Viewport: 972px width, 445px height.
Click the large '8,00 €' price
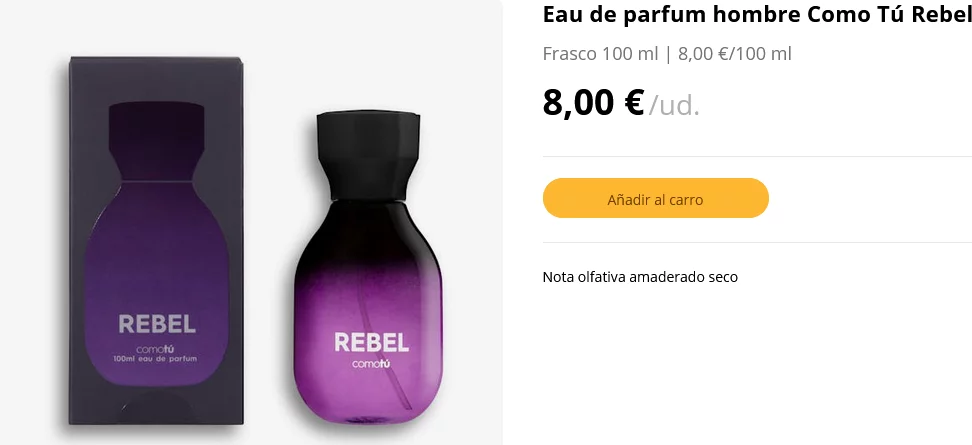tap(592, 102)
